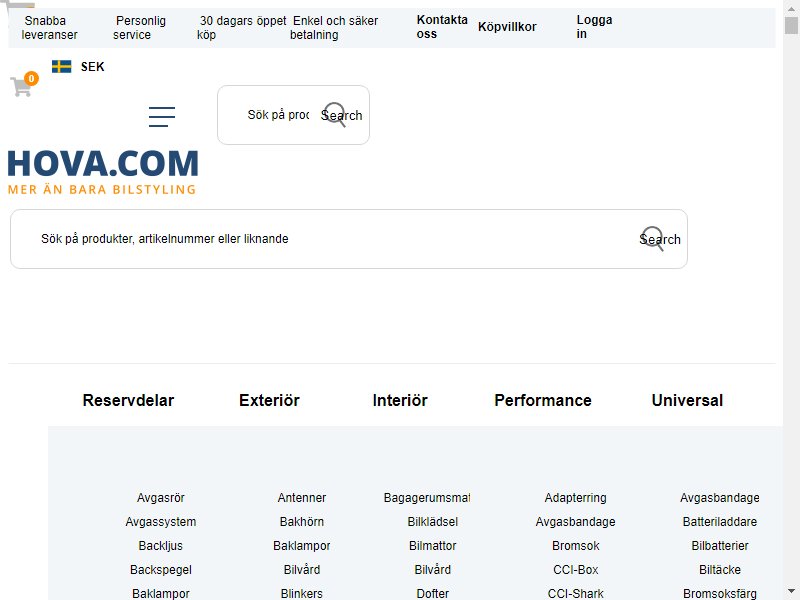Open the Batteriladdare category

720,521
